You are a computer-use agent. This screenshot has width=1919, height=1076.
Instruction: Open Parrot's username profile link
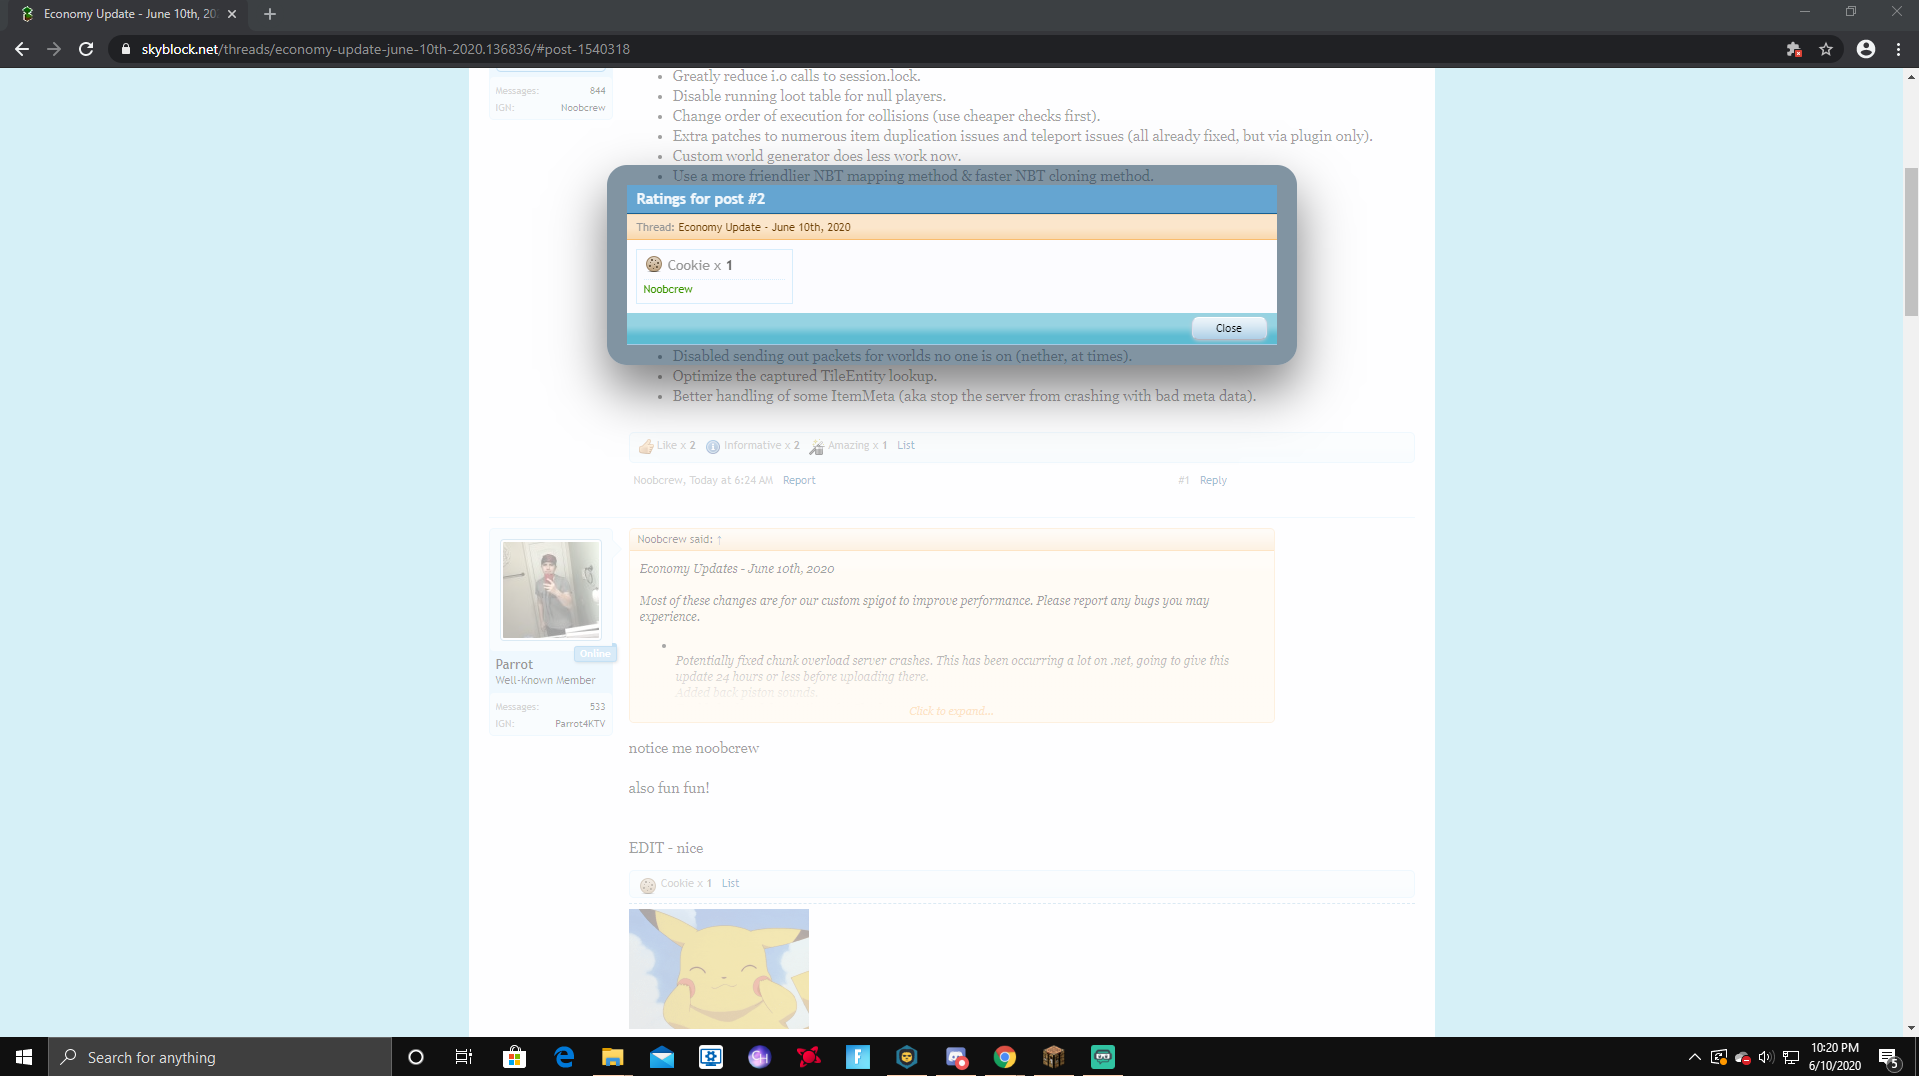click(x=514, y=664)
